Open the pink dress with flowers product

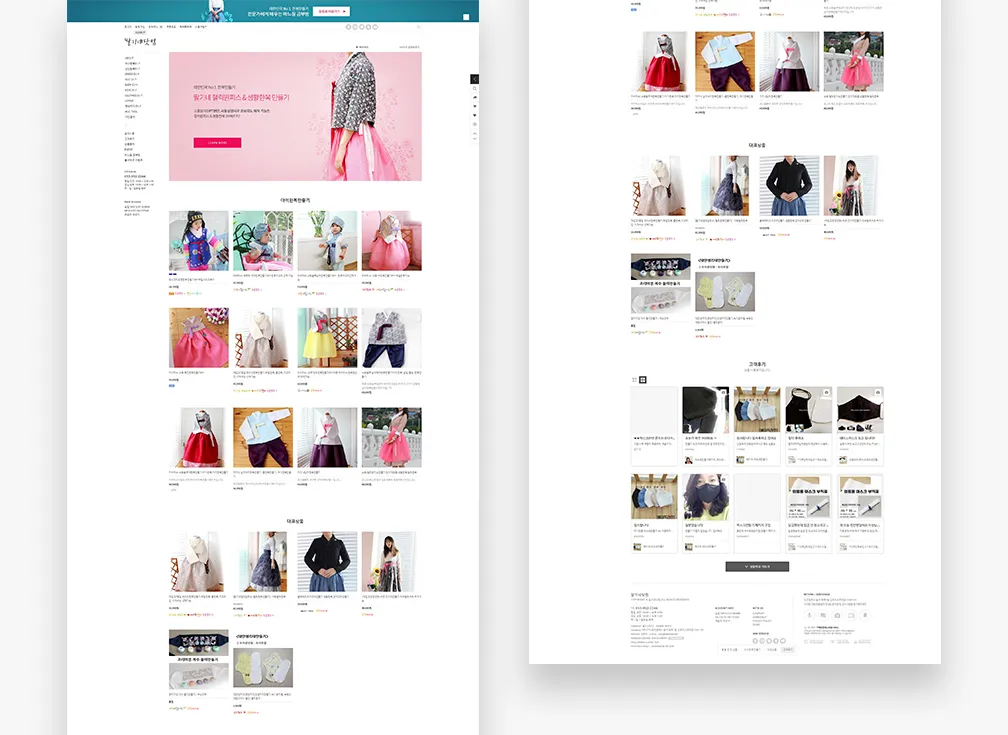point(199,338)
